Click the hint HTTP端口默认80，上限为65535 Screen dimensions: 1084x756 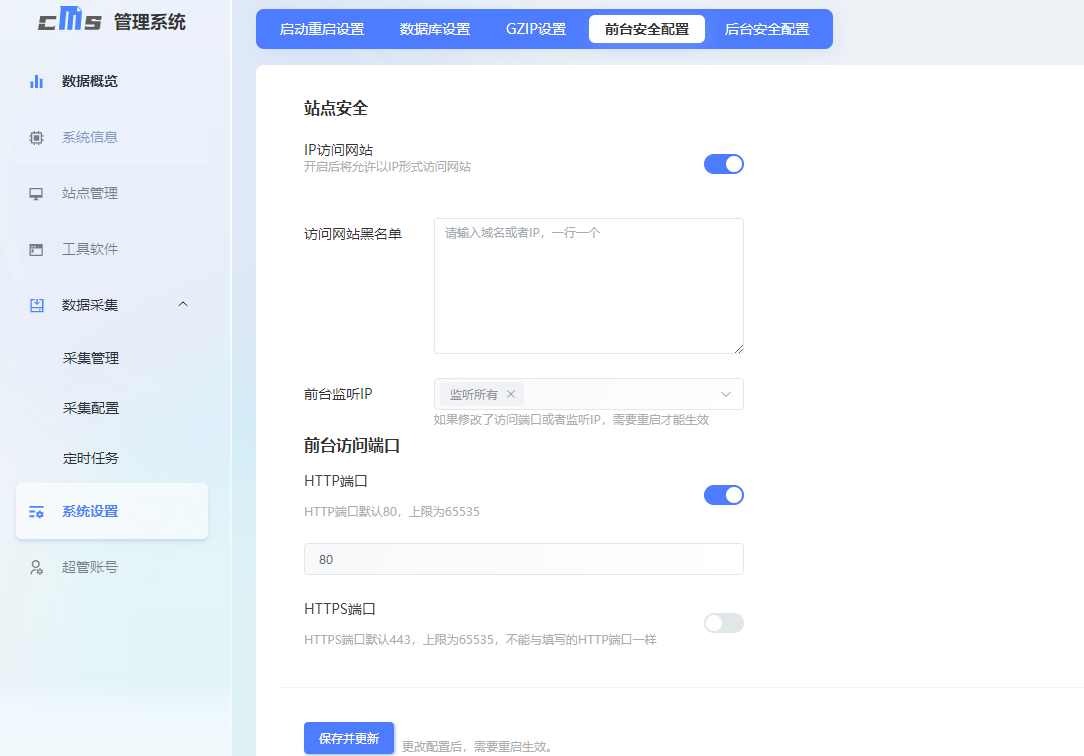point(392,511)
